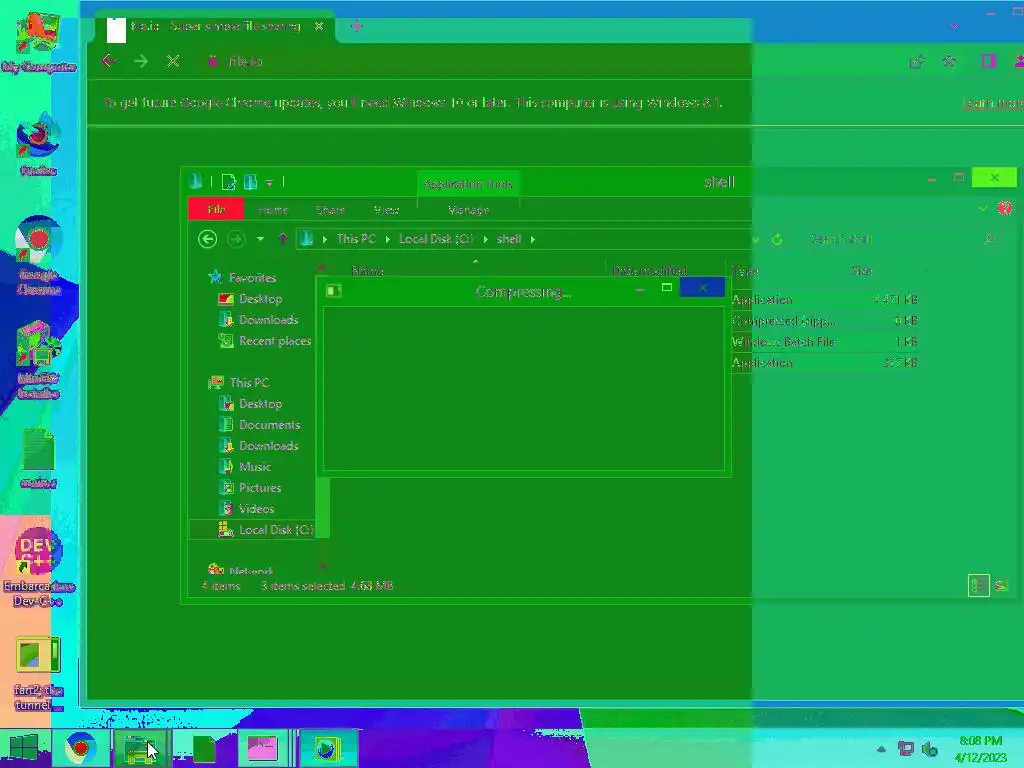Image resolution: width=1024 pixels, height=768 pixels.
Task: Click Explorer forward arrow button
Action: 236,239
